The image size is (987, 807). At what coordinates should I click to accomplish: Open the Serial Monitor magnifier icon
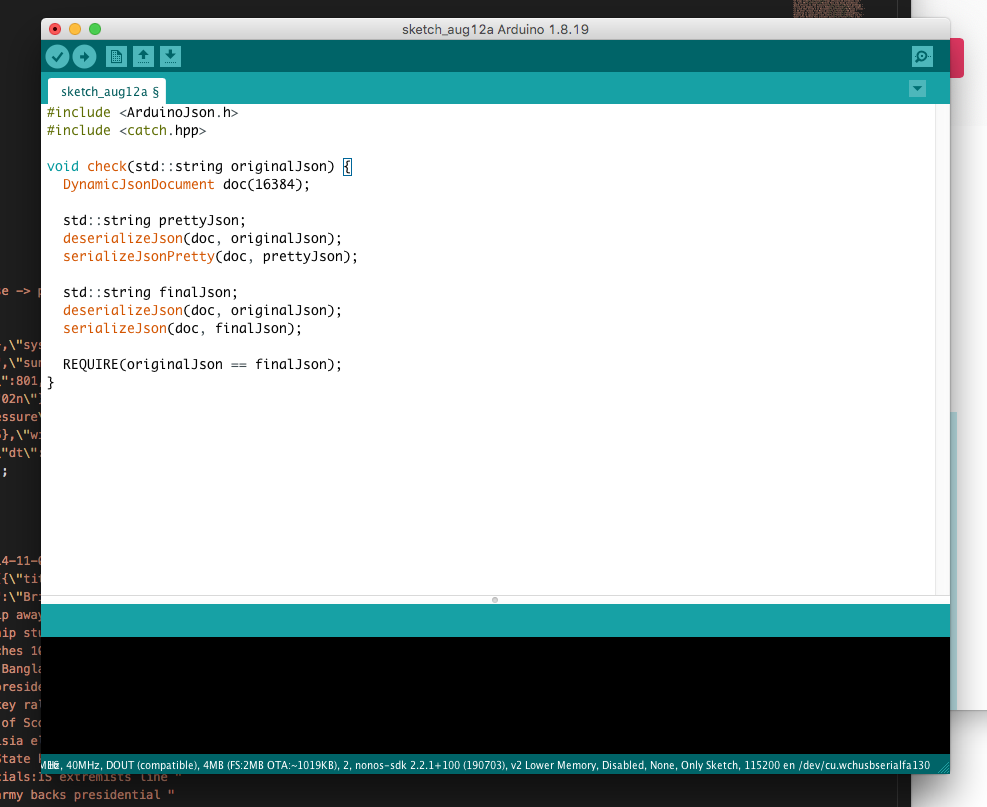[x=922, y=57]
